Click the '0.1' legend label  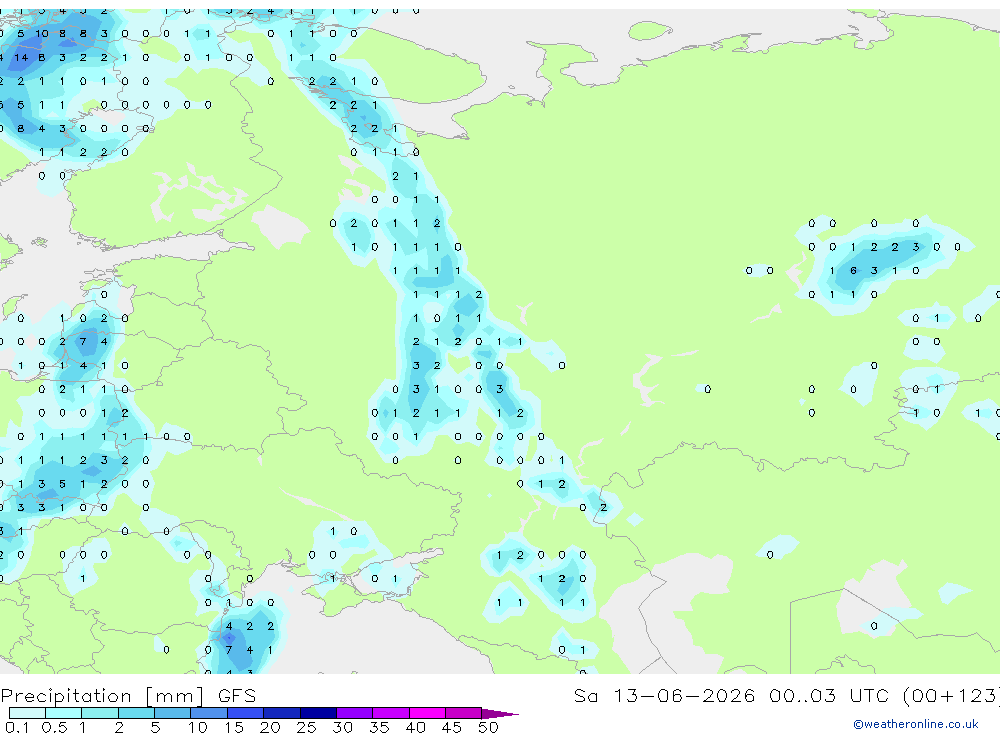click(17, 727)
